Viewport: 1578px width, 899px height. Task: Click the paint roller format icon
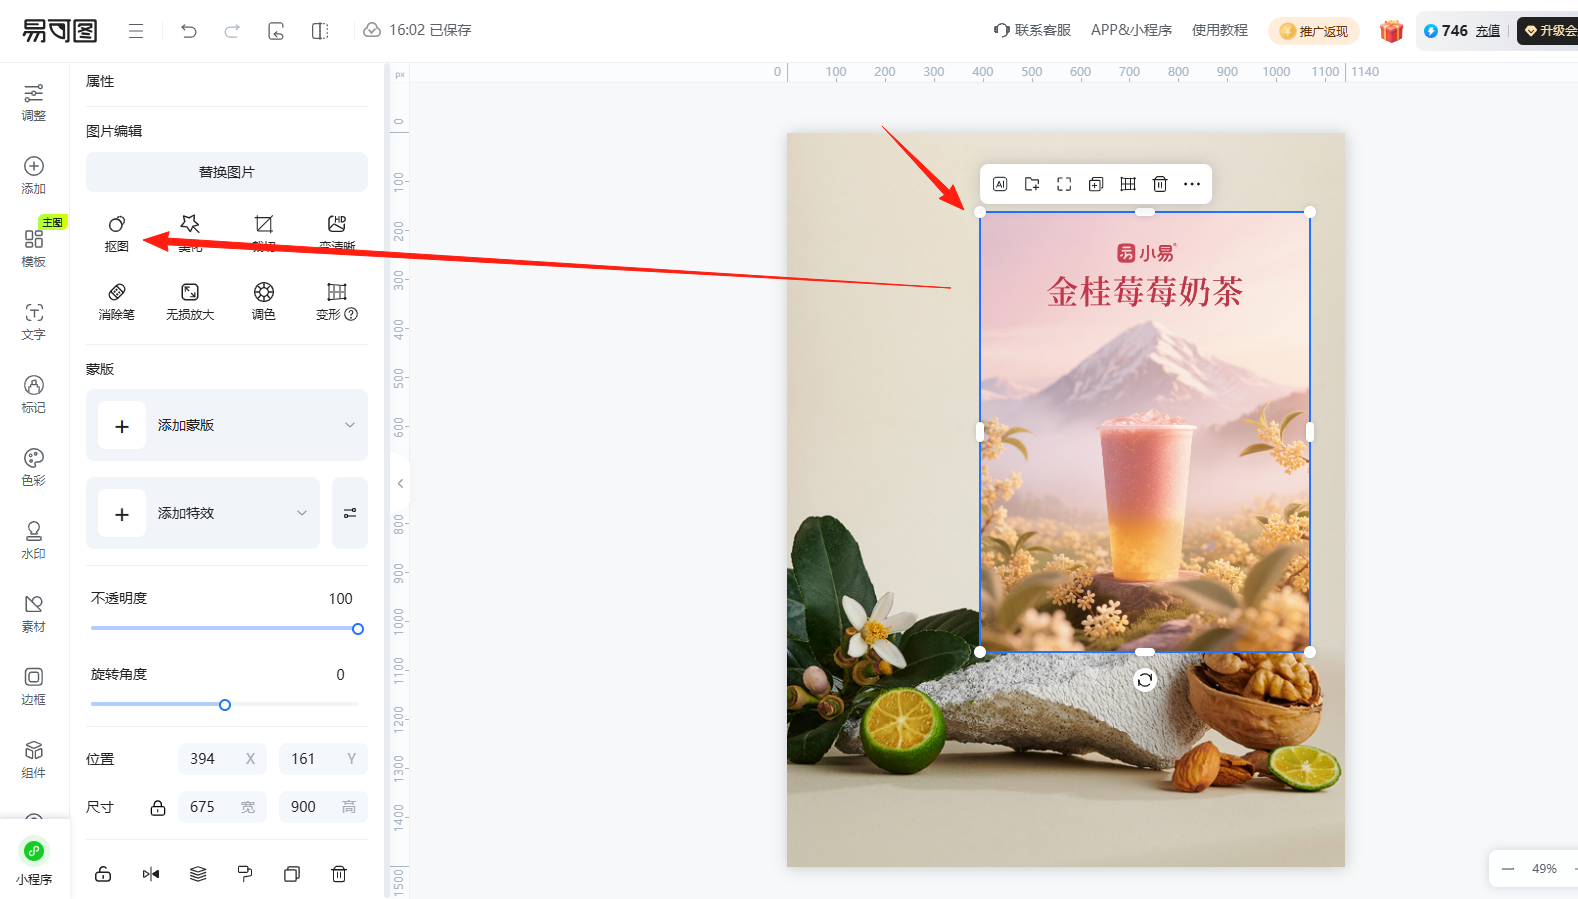(245, 874)
